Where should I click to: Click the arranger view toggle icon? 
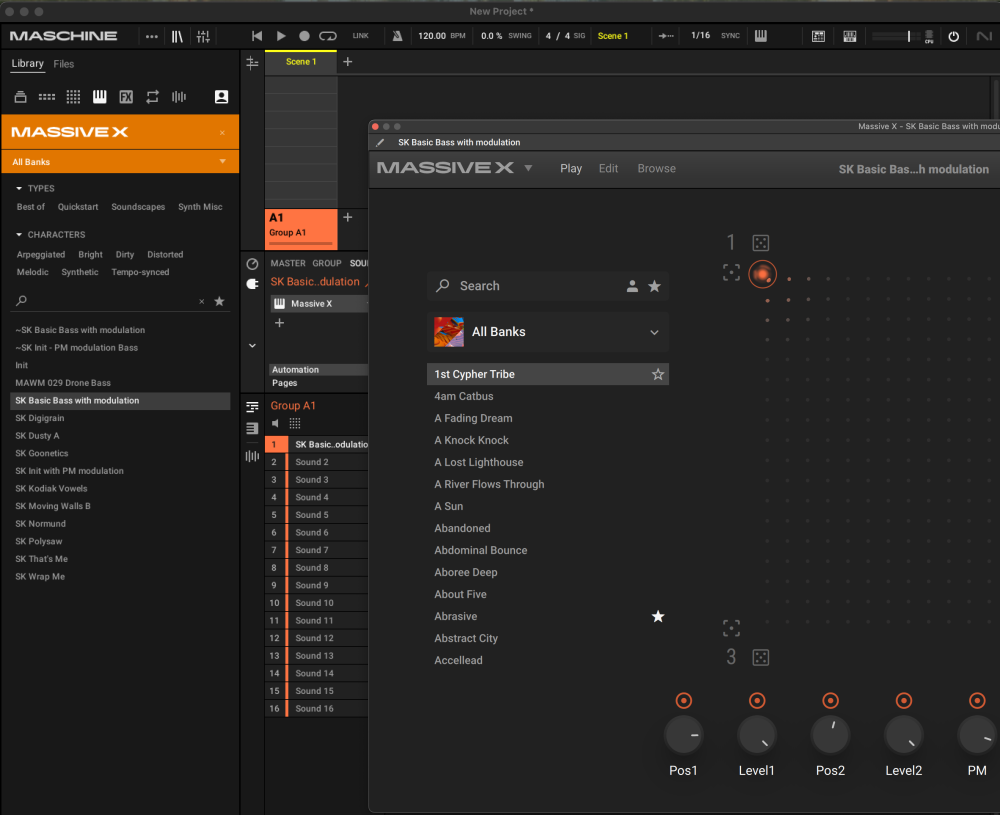click(253, 62)
